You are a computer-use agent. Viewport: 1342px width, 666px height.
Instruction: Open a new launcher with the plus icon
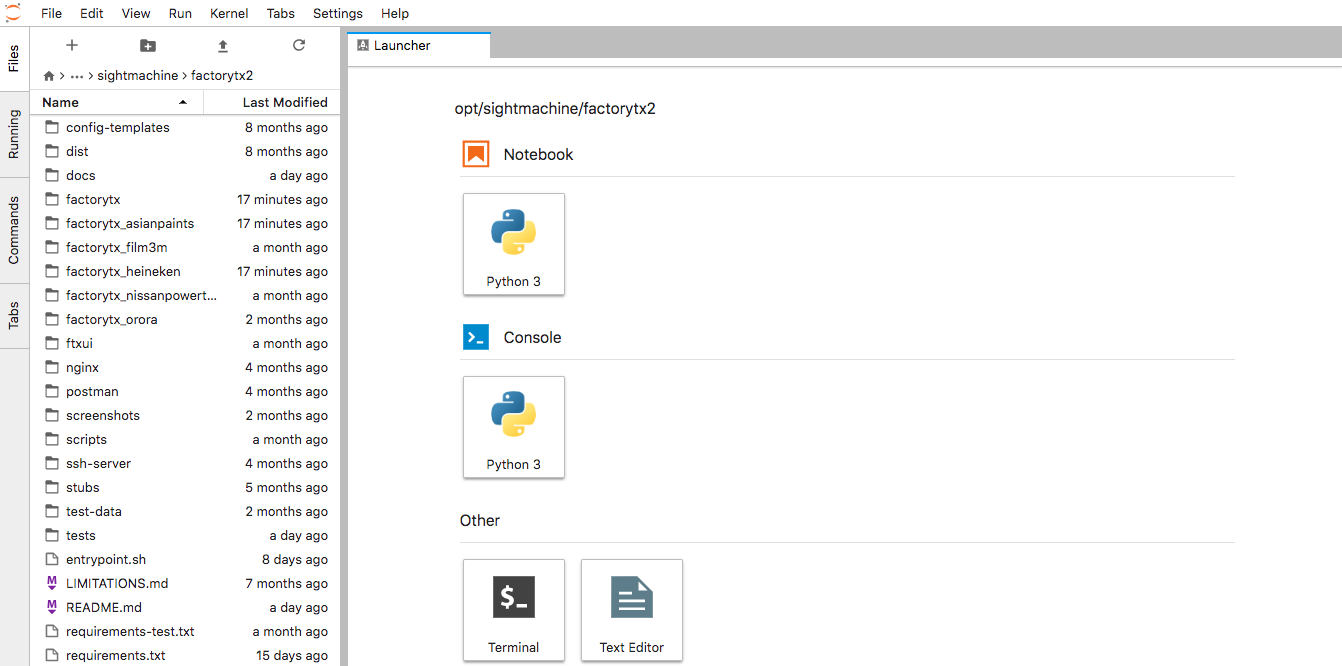[71, 45]
